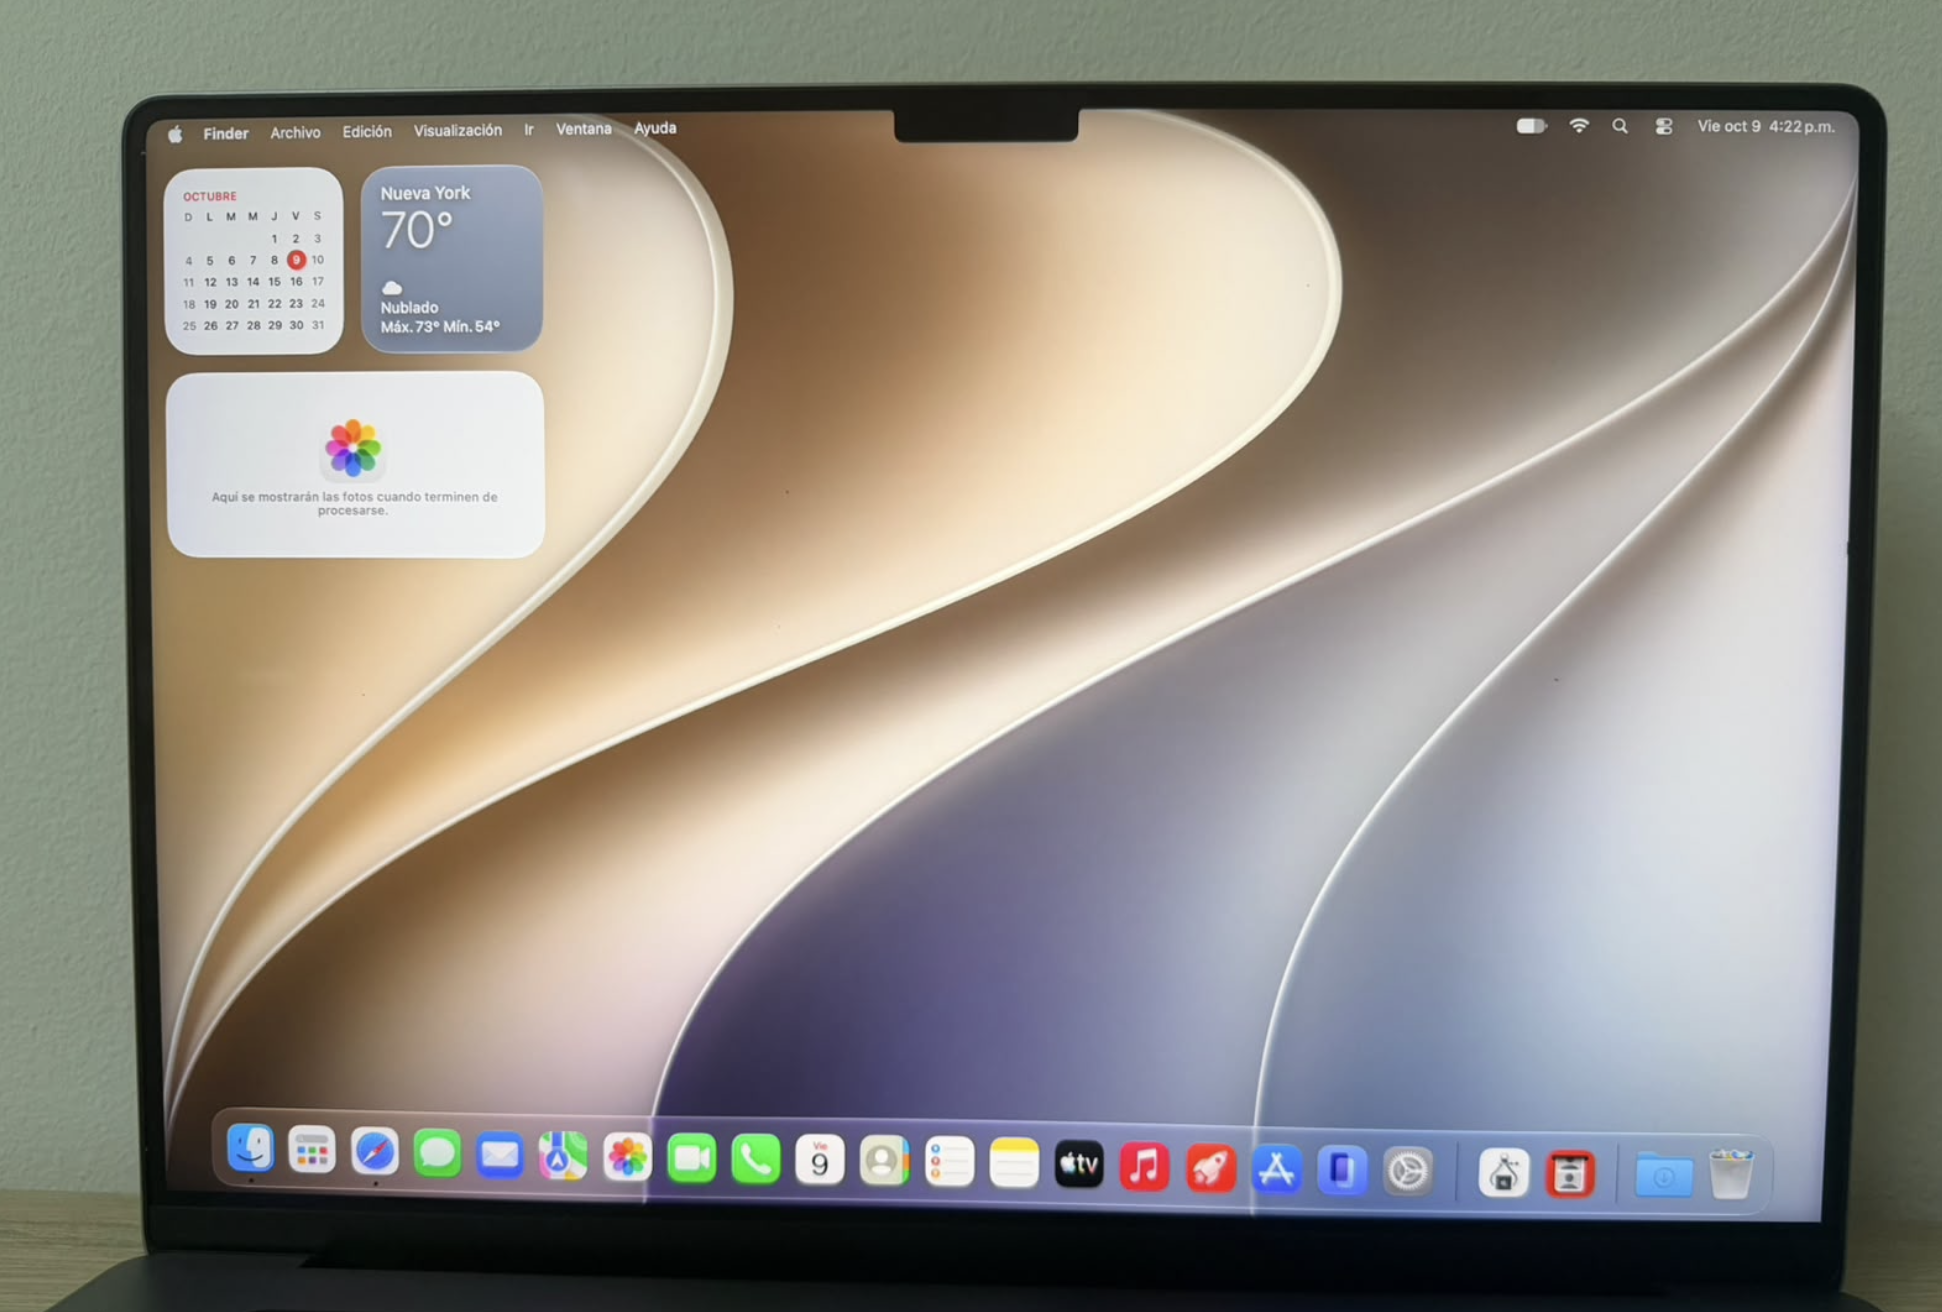Open the Ventana menu

[x=583, y=129]
